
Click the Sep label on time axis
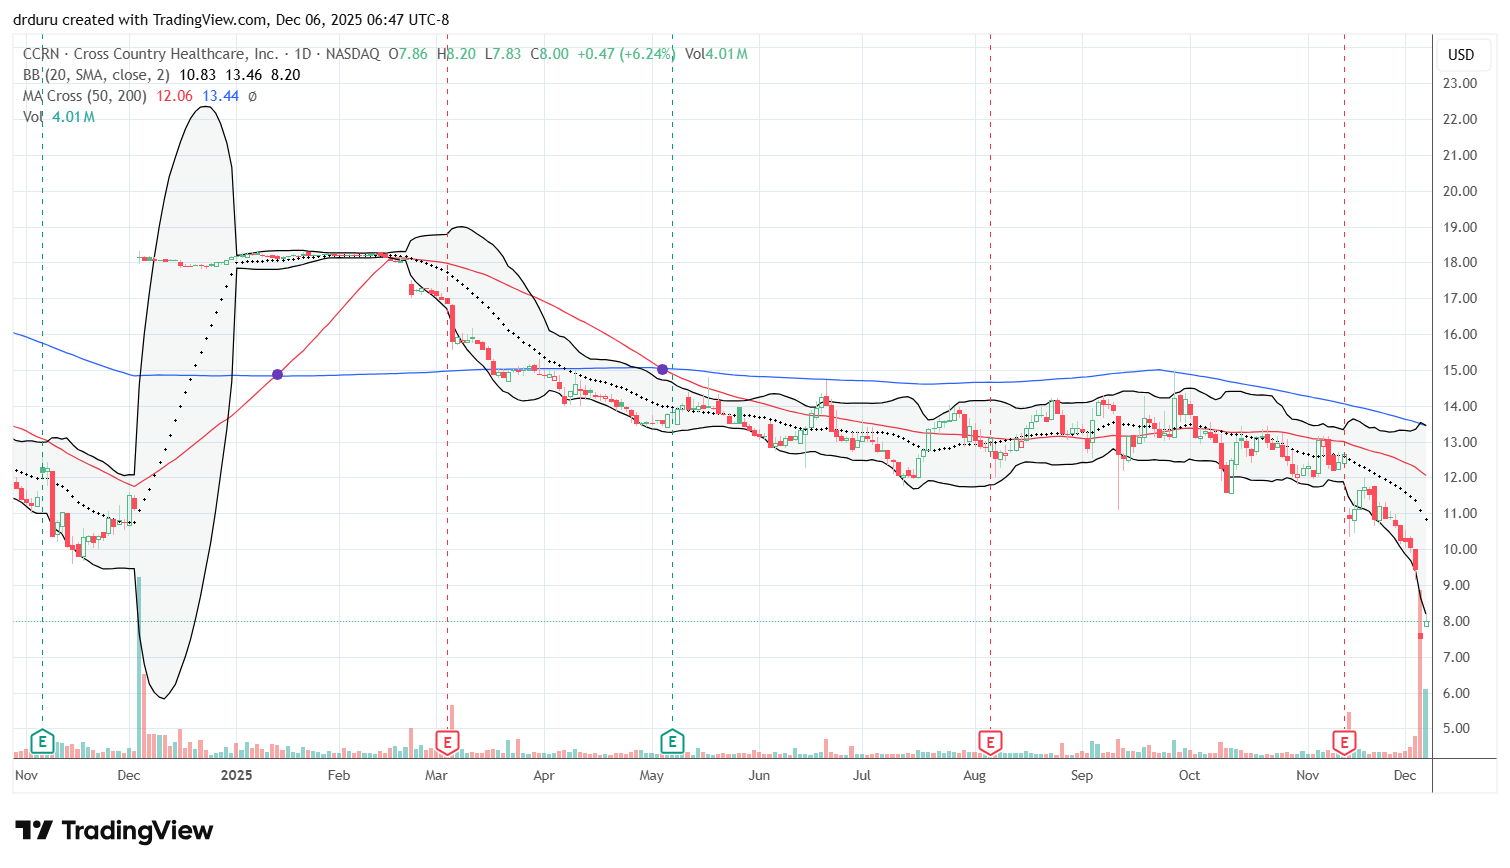1081,775
